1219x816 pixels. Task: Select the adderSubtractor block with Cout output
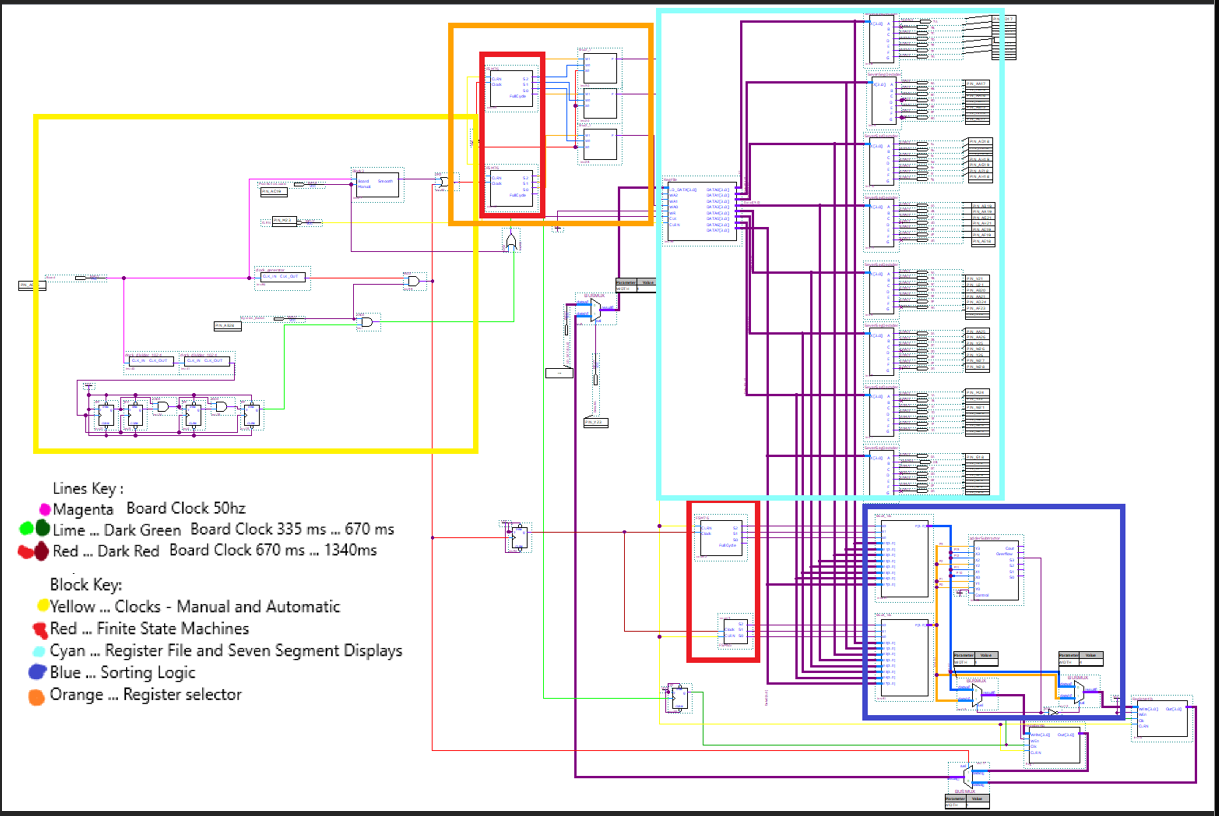click(x=993, y=571)
